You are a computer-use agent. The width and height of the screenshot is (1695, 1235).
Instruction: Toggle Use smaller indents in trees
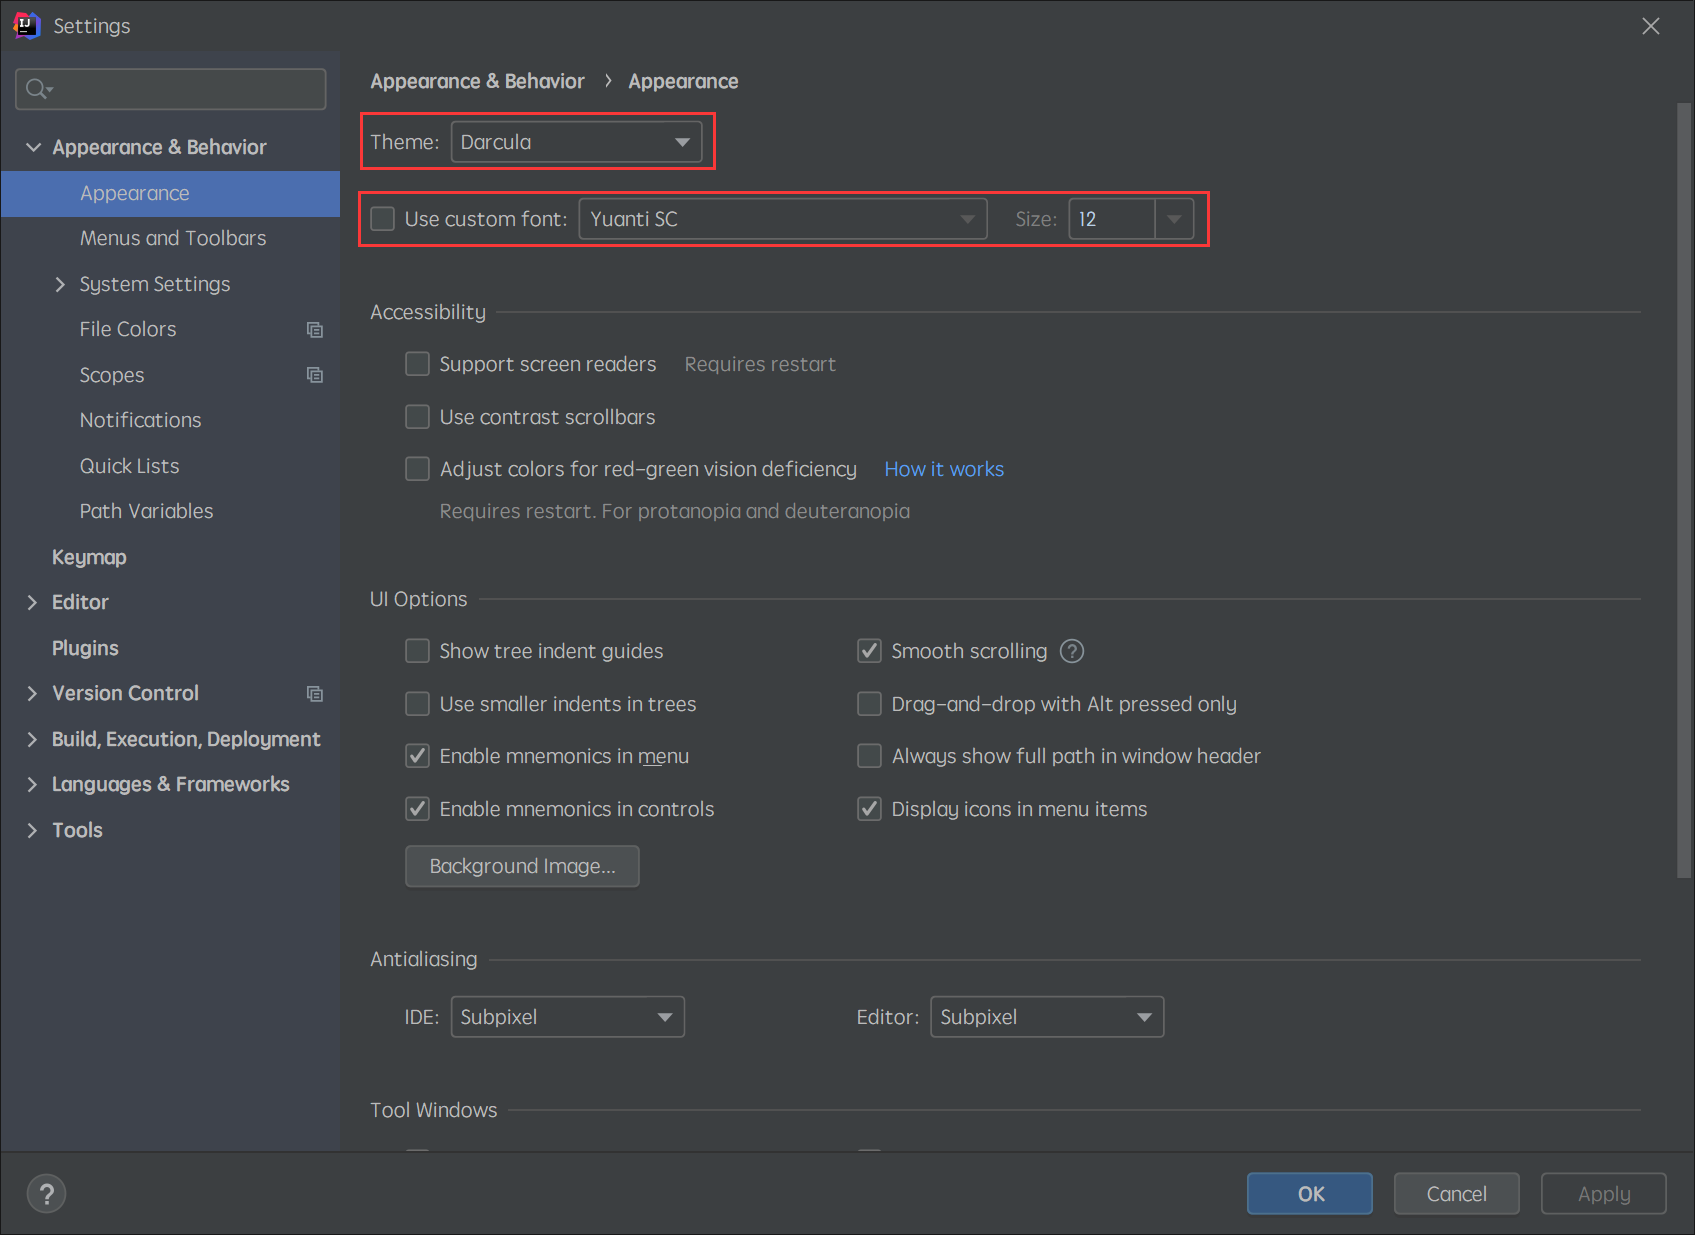[417, 704]
